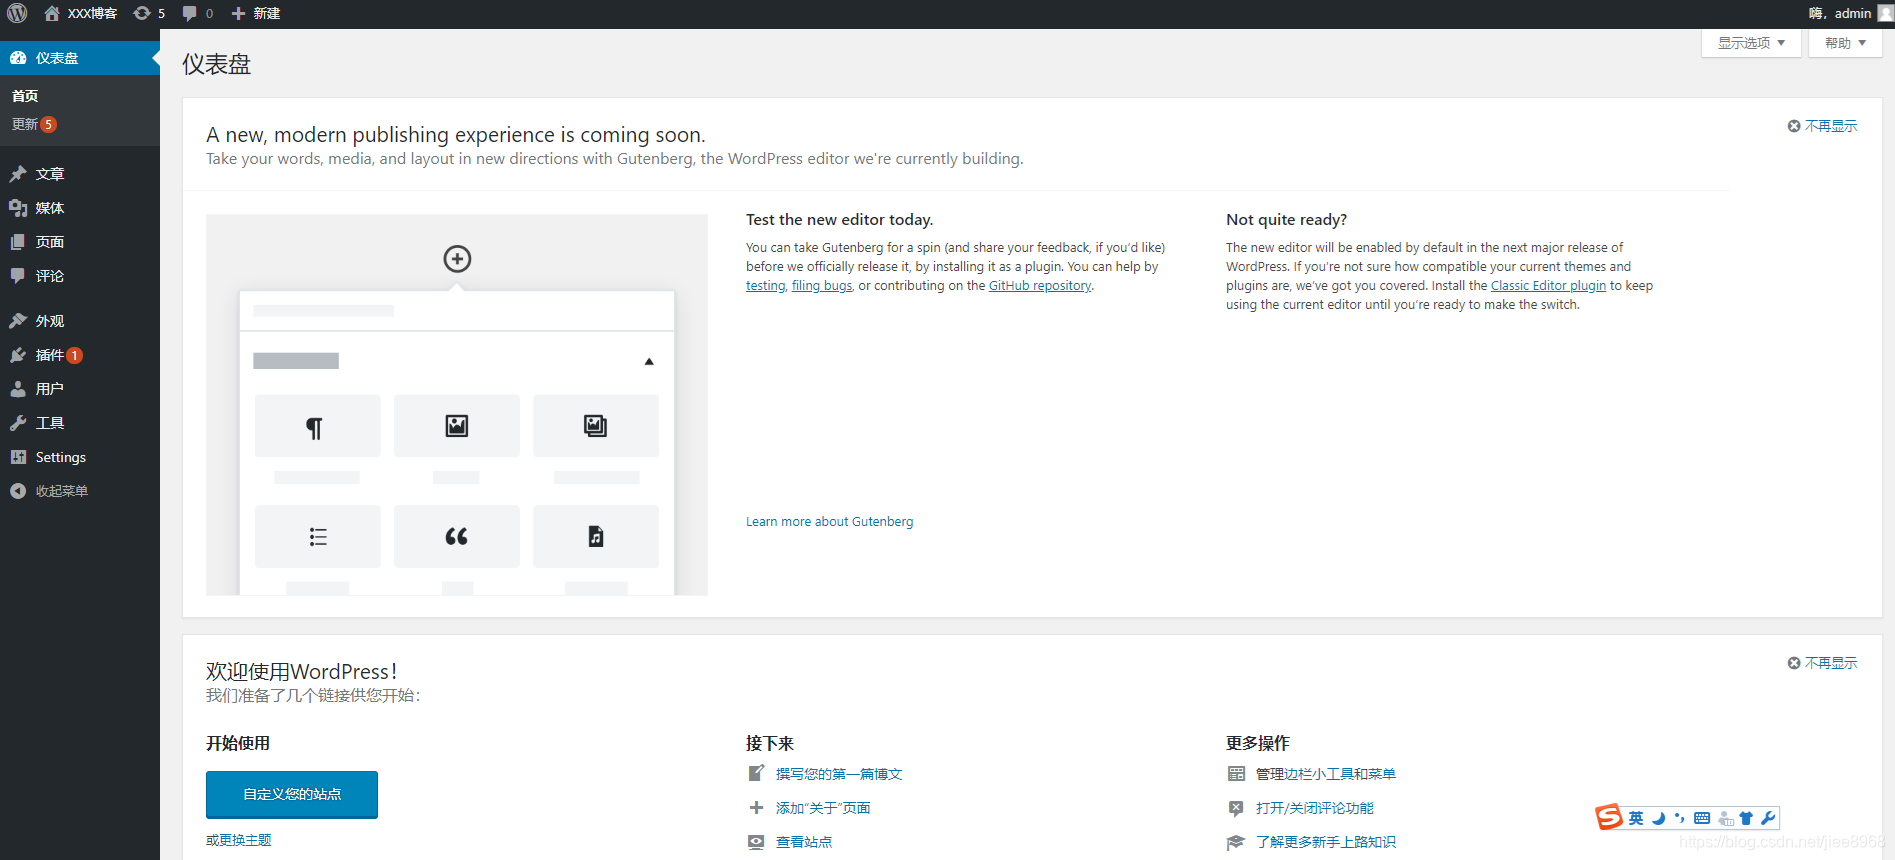The width and height of the screenshot is (1895, 860).
Task: Click the WordPress logo in admin bar
Action: point(17,13)
